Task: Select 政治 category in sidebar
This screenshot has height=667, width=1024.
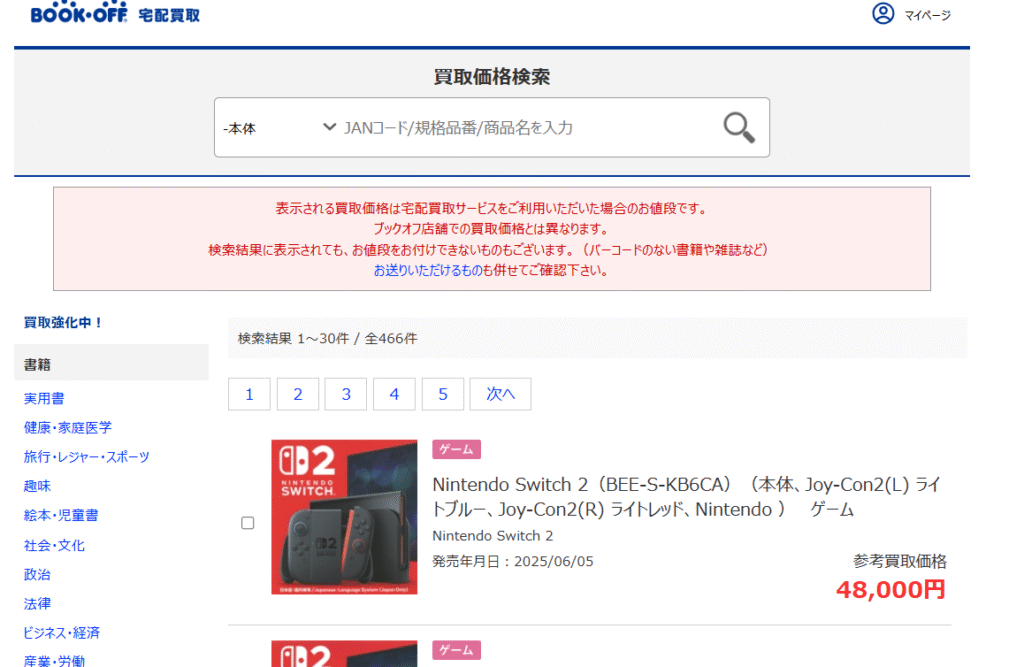Action: click(x=37, y=575)
